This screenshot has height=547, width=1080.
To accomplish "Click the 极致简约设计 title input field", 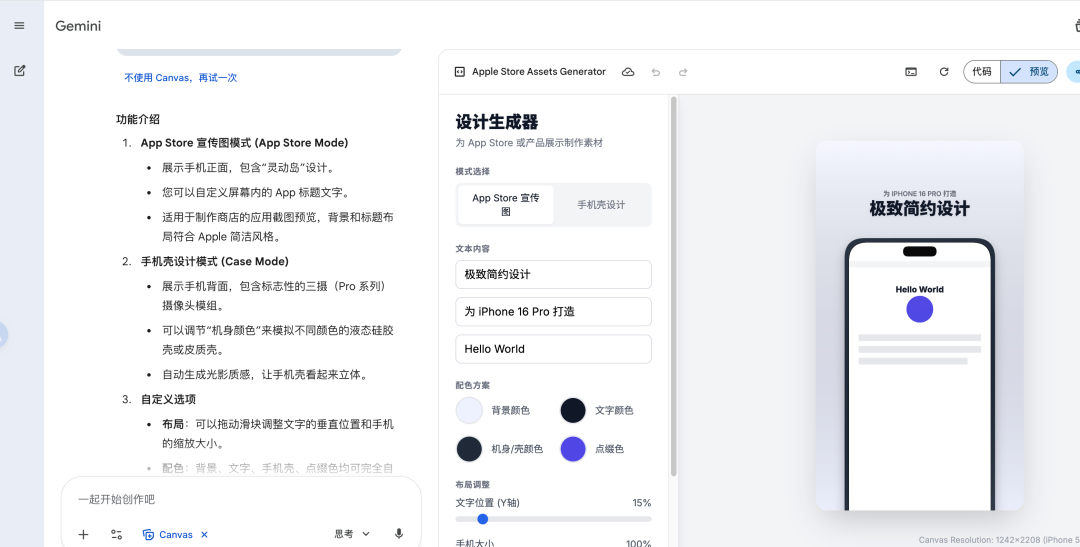I will coord(553,274).
